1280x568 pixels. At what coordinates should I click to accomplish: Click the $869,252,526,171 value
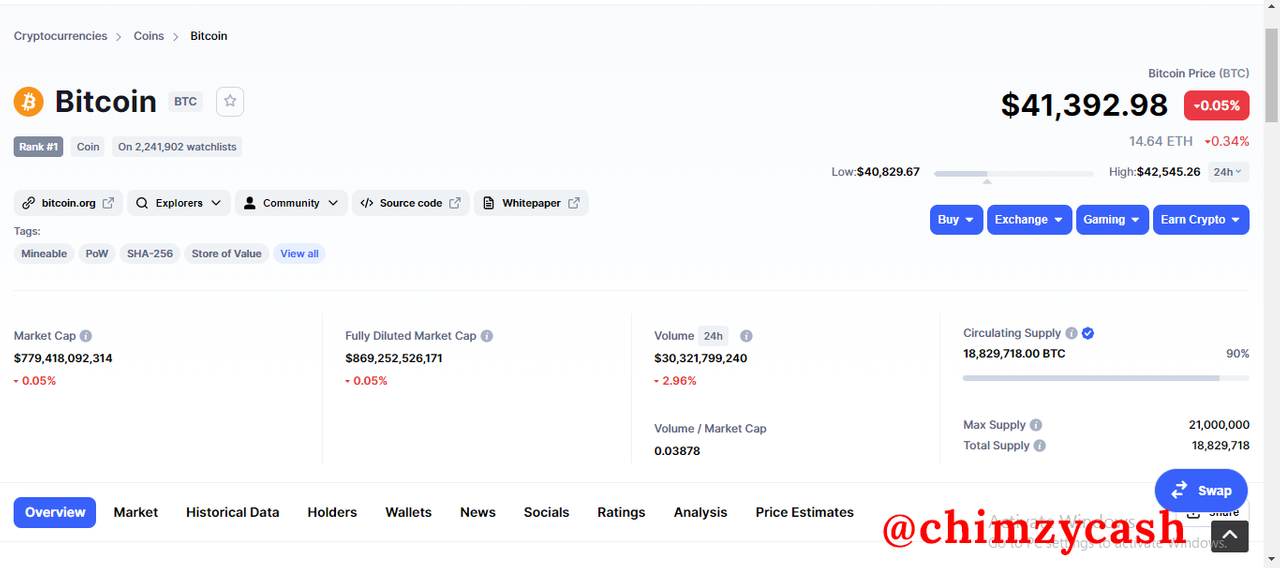pos(394,358)
